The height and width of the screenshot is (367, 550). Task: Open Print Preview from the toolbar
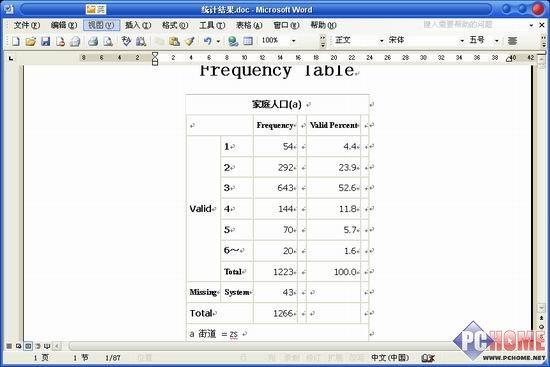tap(108, 41)
